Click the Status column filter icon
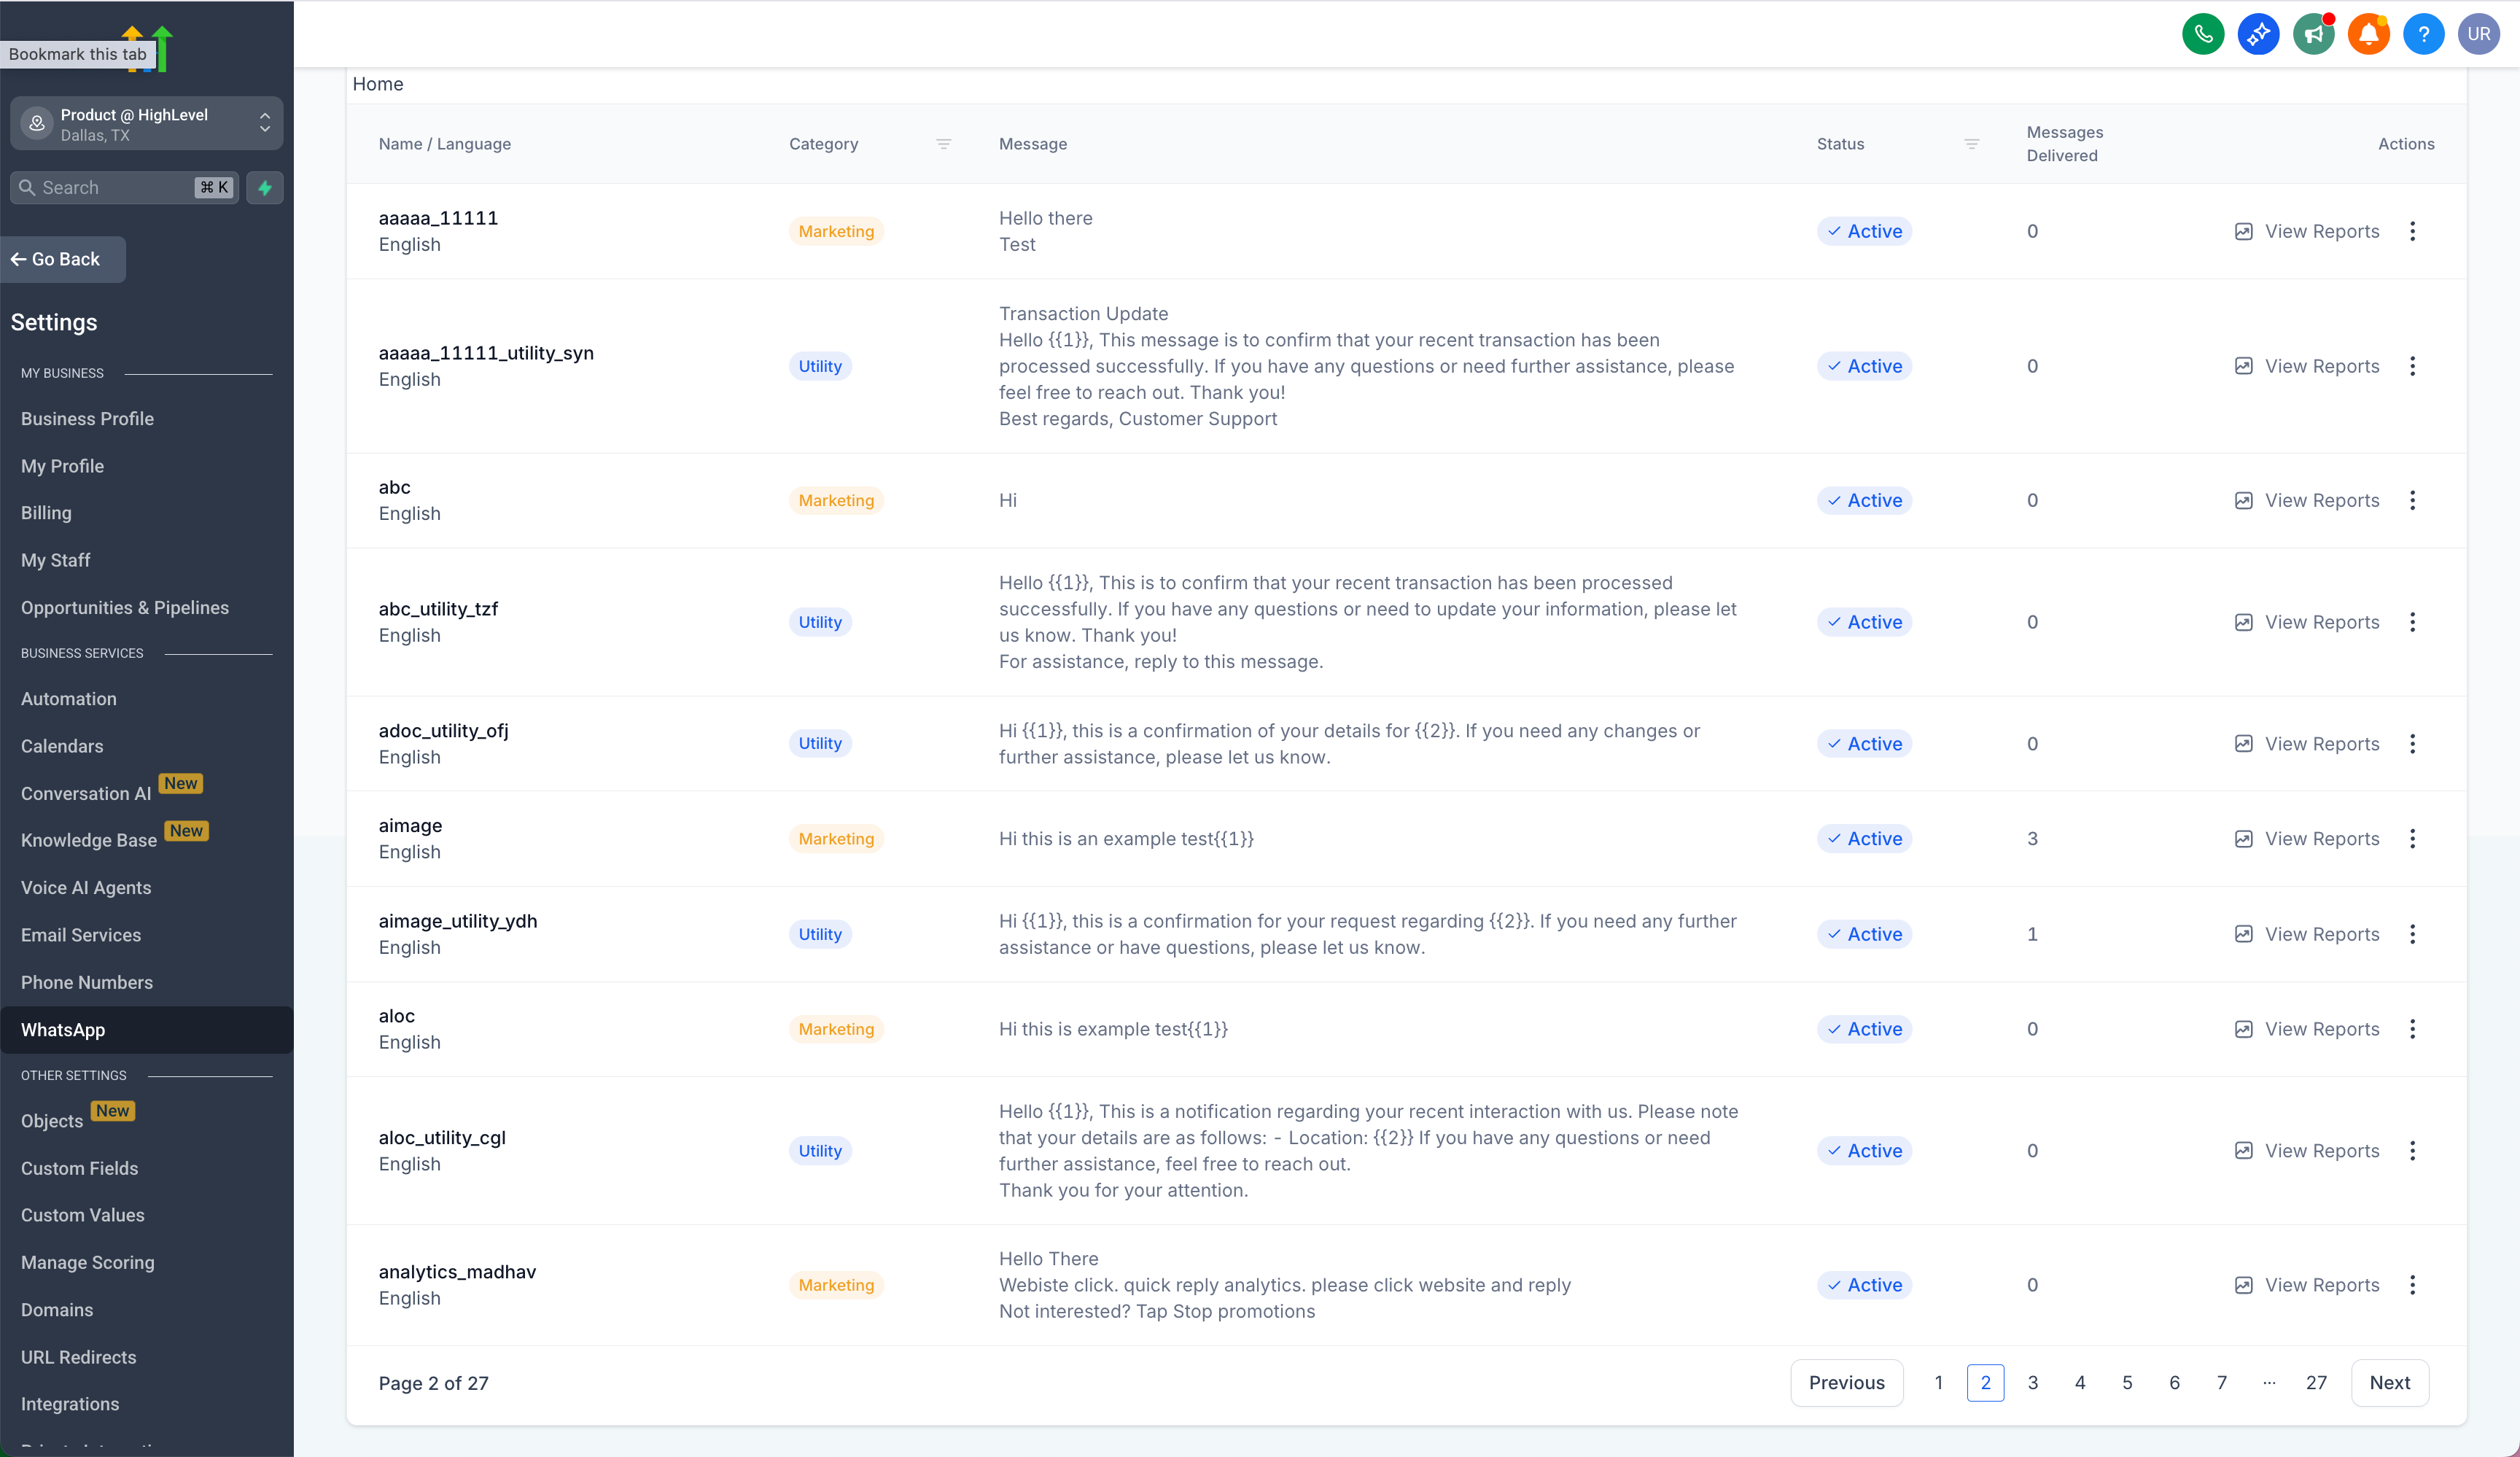The image size is (2520, 1457). pos(1971,144)
